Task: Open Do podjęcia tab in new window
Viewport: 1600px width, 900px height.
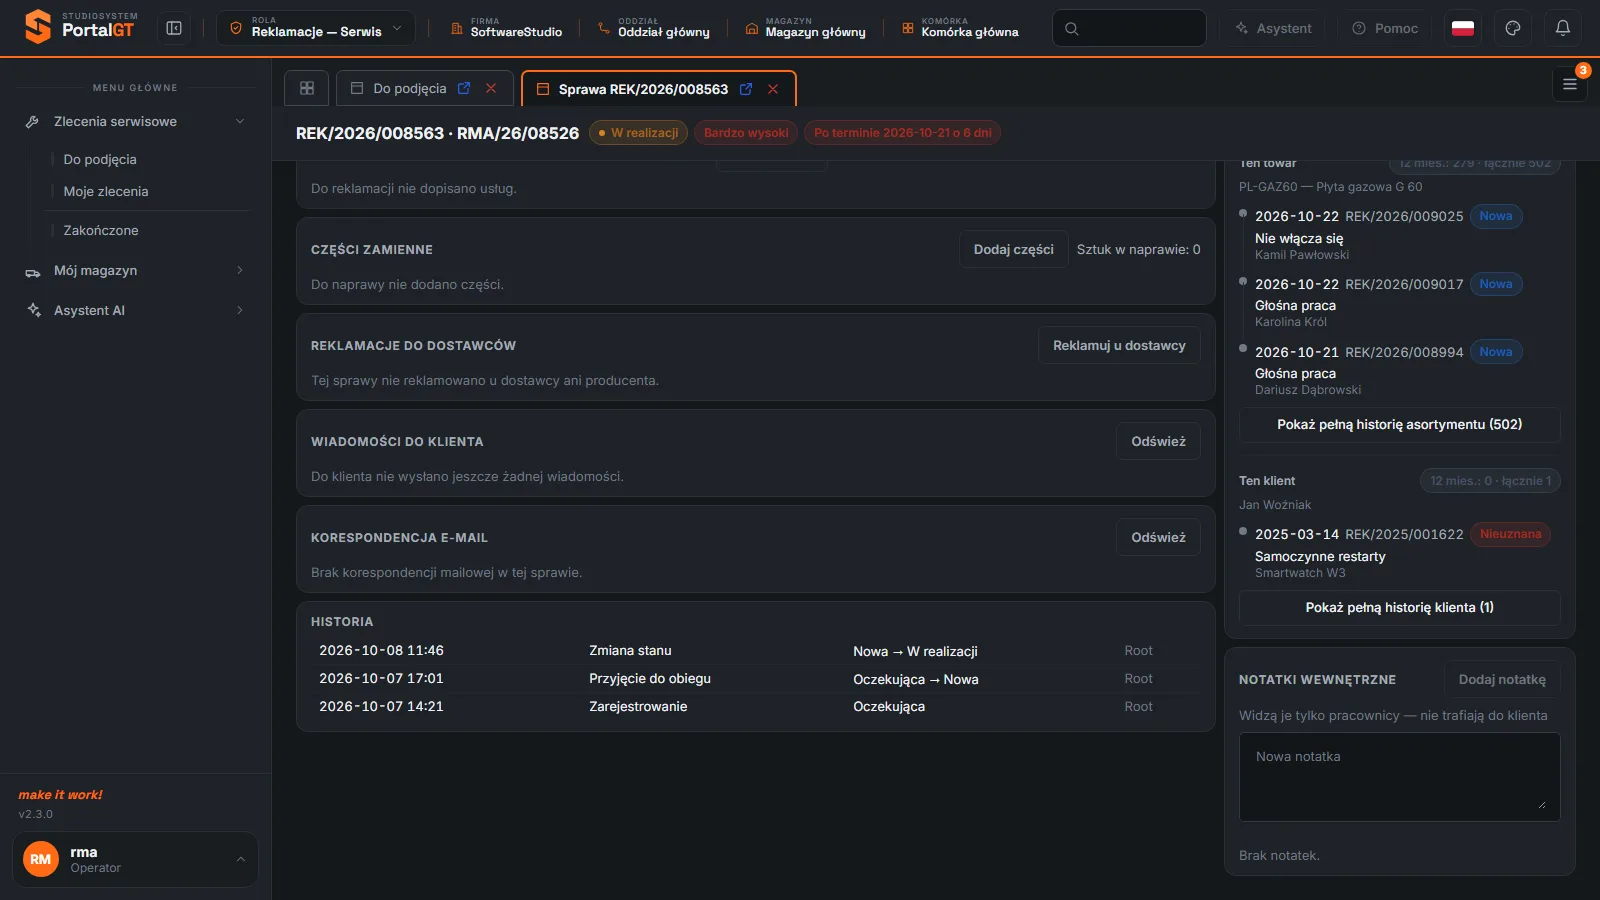Action: click(x=464, y=88)
